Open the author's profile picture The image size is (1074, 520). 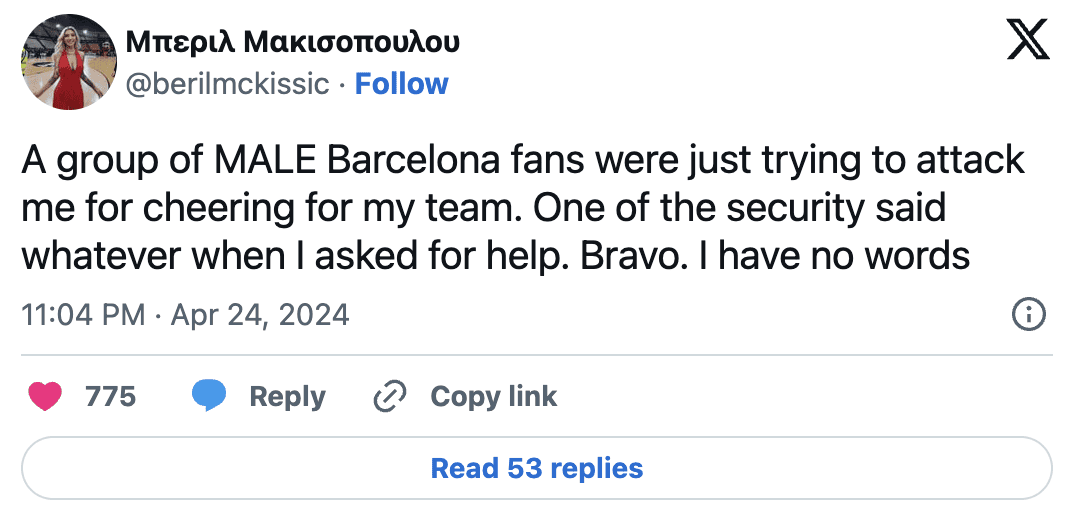tap(66, 62)
